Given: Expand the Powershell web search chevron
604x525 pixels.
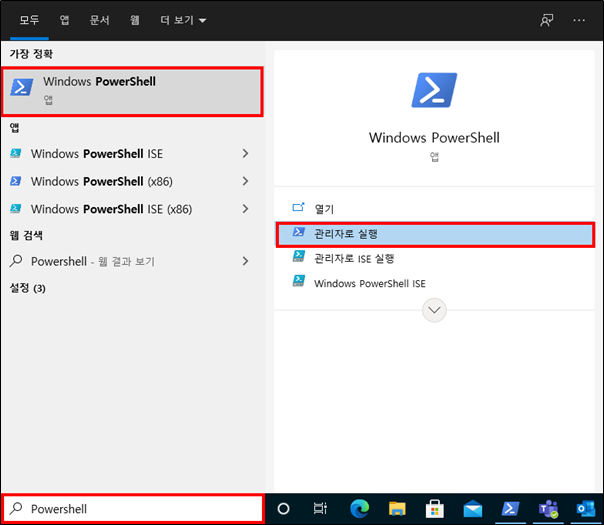Looking at the screenshot, I should pos(245,262).
